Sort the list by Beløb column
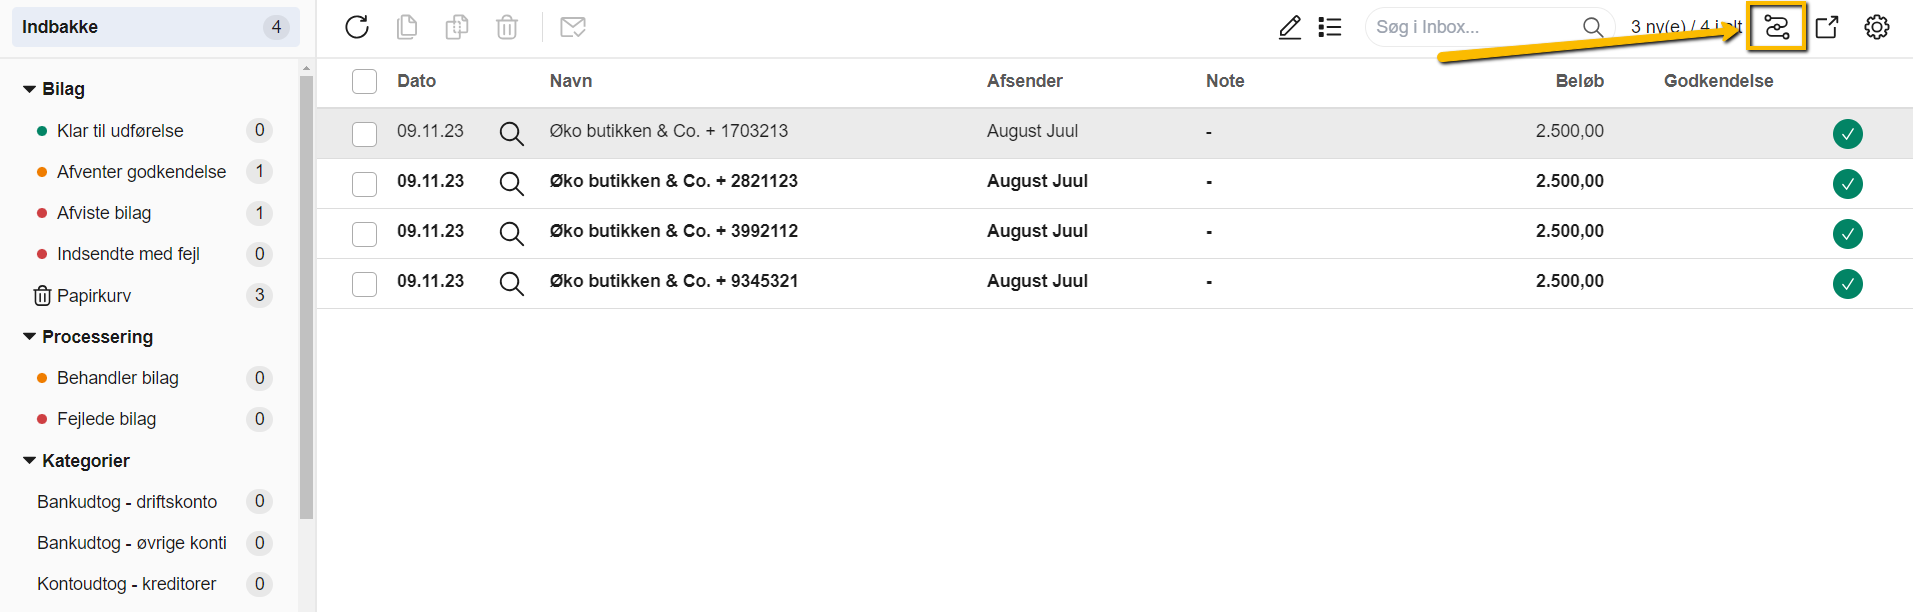 [1579, 81]
